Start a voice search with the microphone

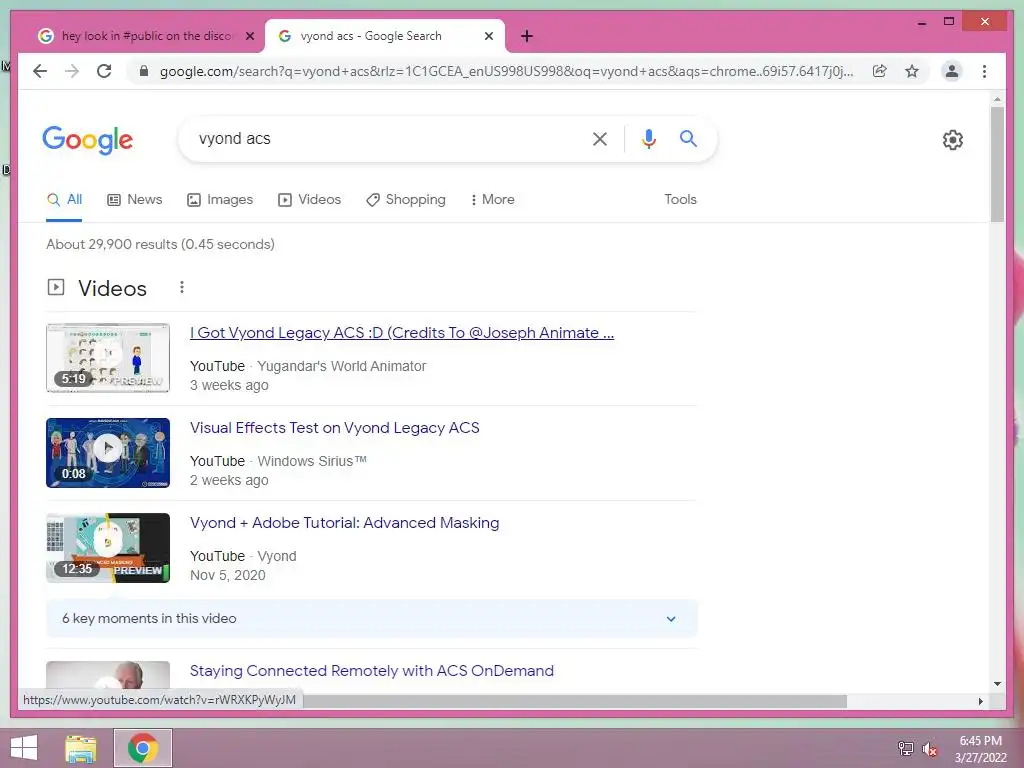pos(648,139)
